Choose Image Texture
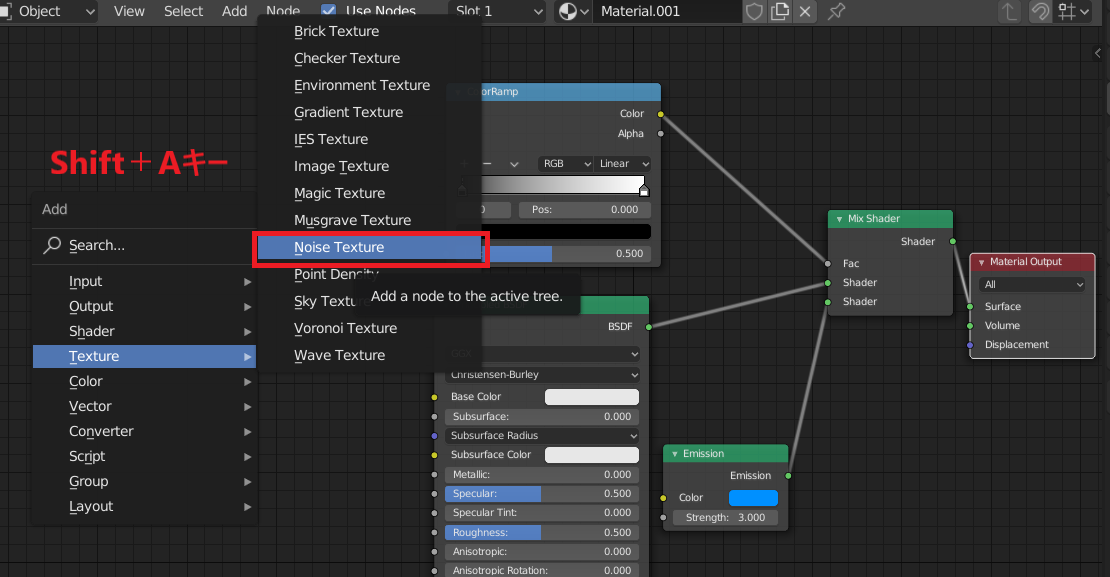 [369, 166]
